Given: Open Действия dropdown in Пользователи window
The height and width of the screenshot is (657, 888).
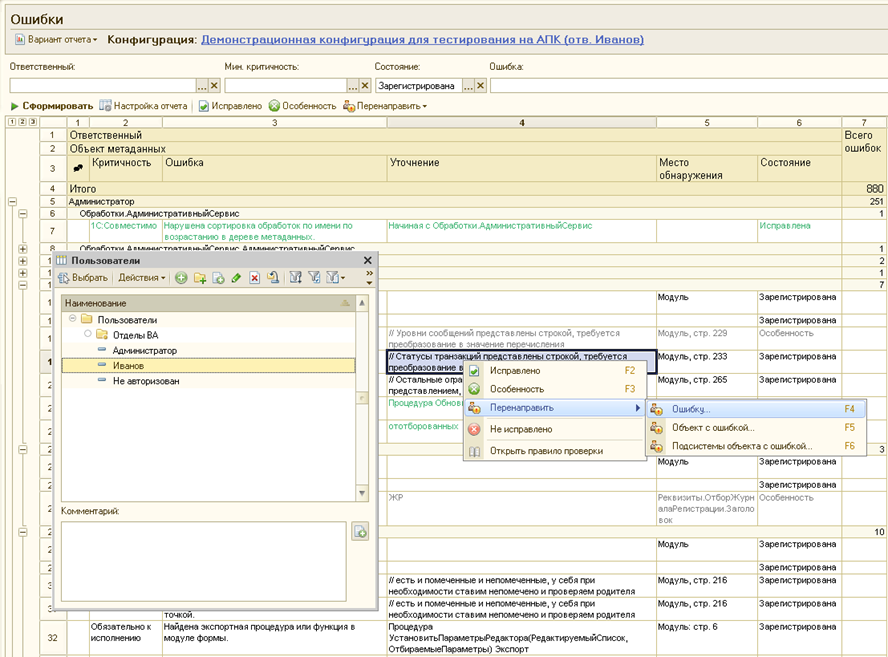Looking at the screenshot, I should [x=142, y=278].
